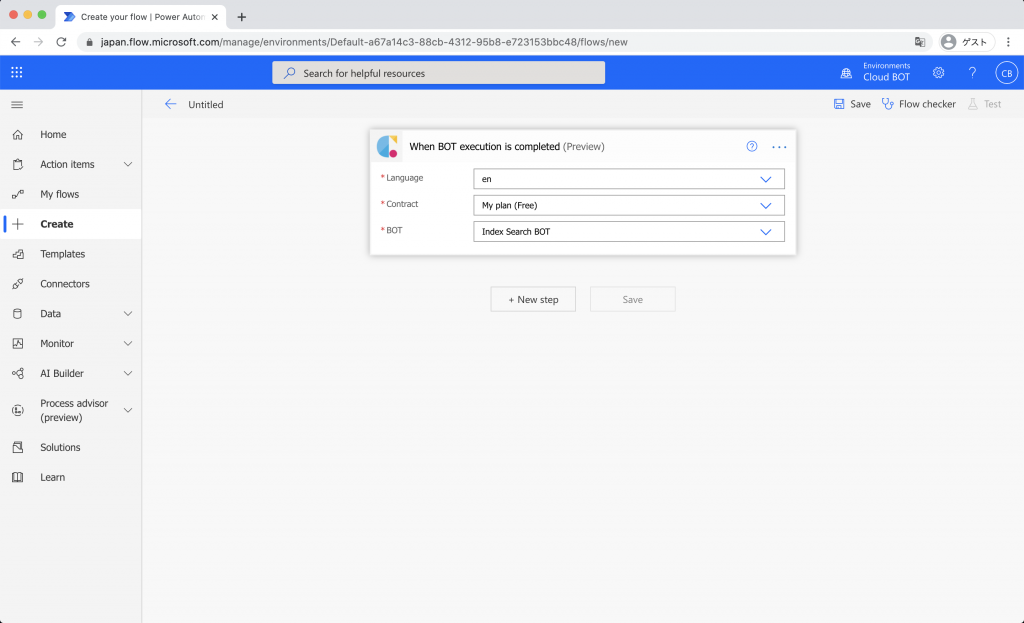The height and width of the screenshot is (623, 1024).
Task: Click the Templates icon
Action: click(18, 254)
